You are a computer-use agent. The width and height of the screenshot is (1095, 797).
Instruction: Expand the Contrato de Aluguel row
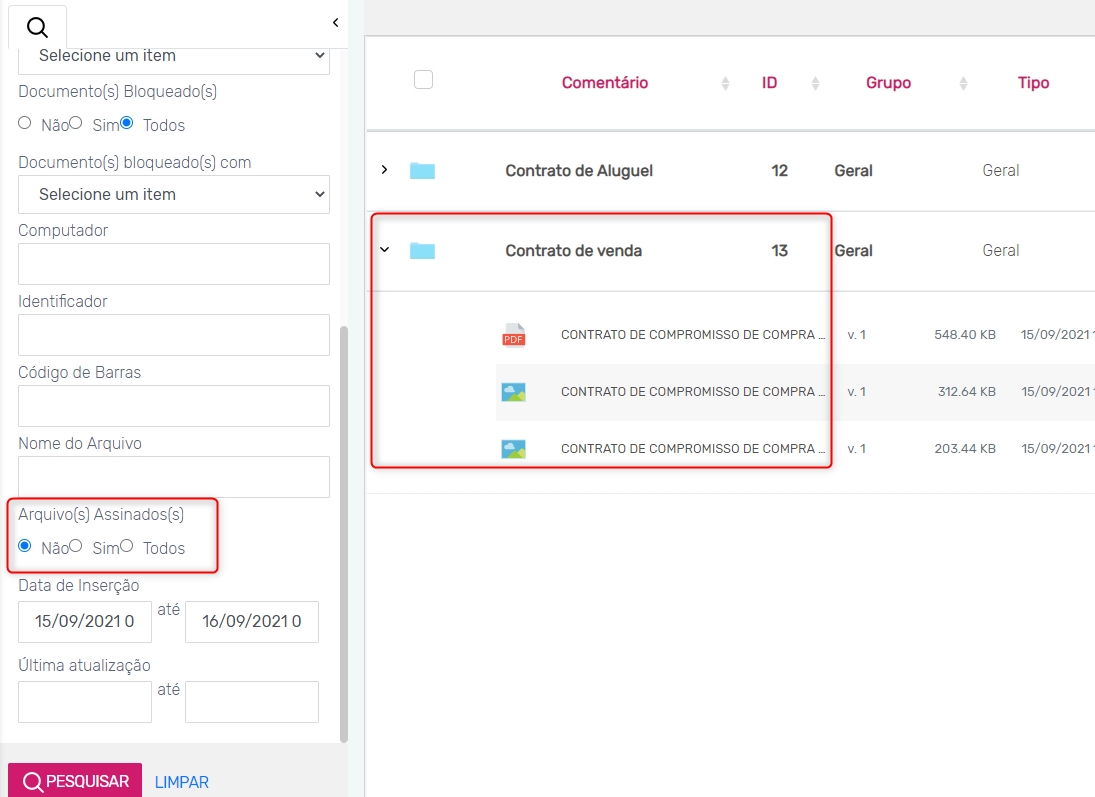coord(384,170)
